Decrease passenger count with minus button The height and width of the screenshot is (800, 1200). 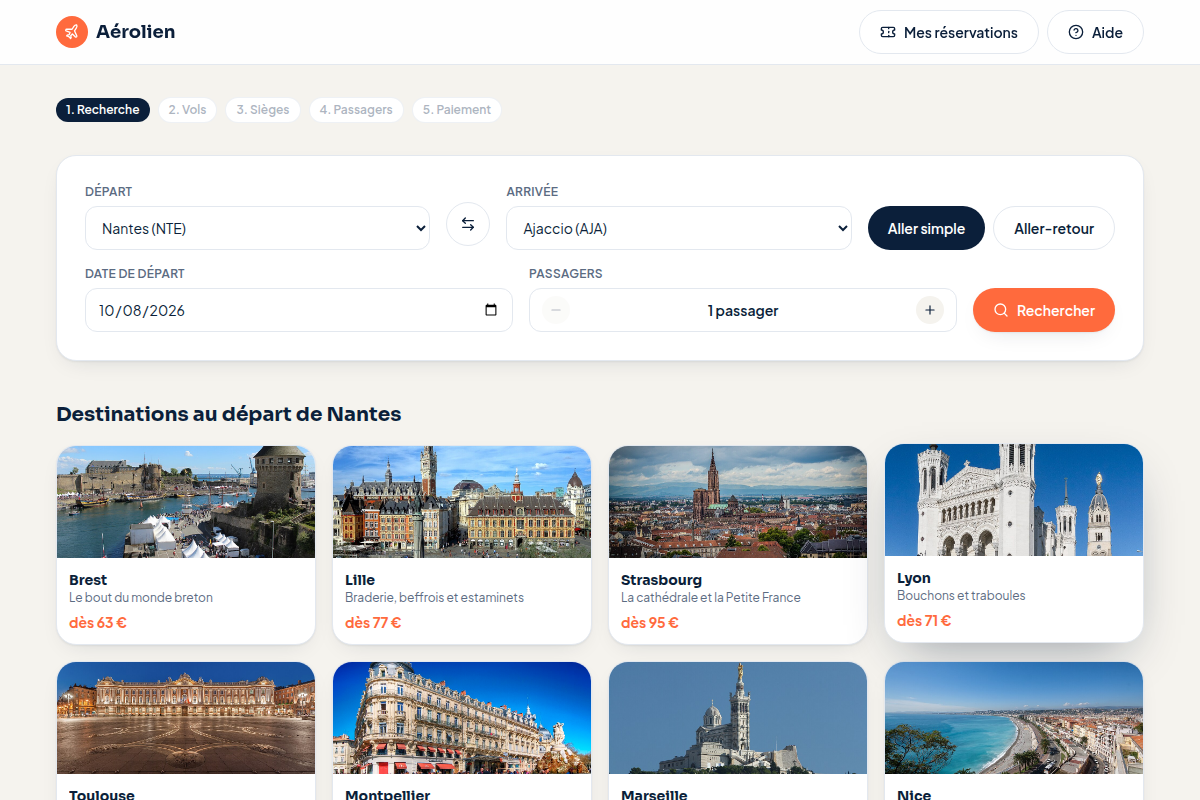point(556,310)
